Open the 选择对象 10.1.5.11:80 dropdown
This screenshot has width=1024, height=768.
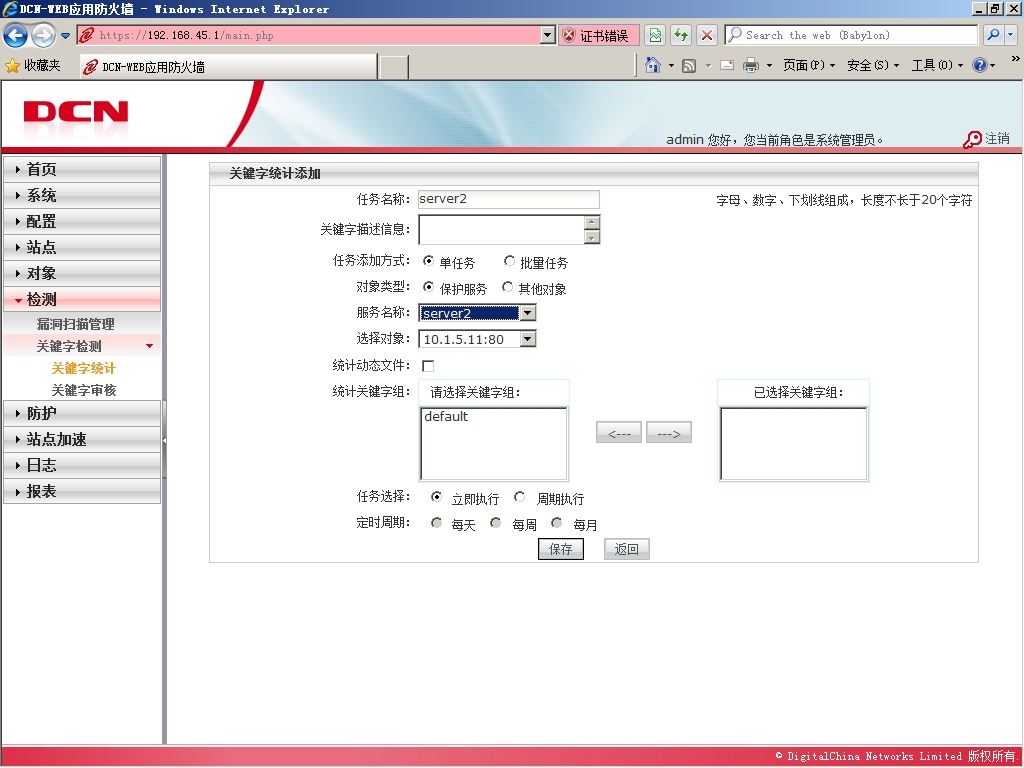(477, 339)
